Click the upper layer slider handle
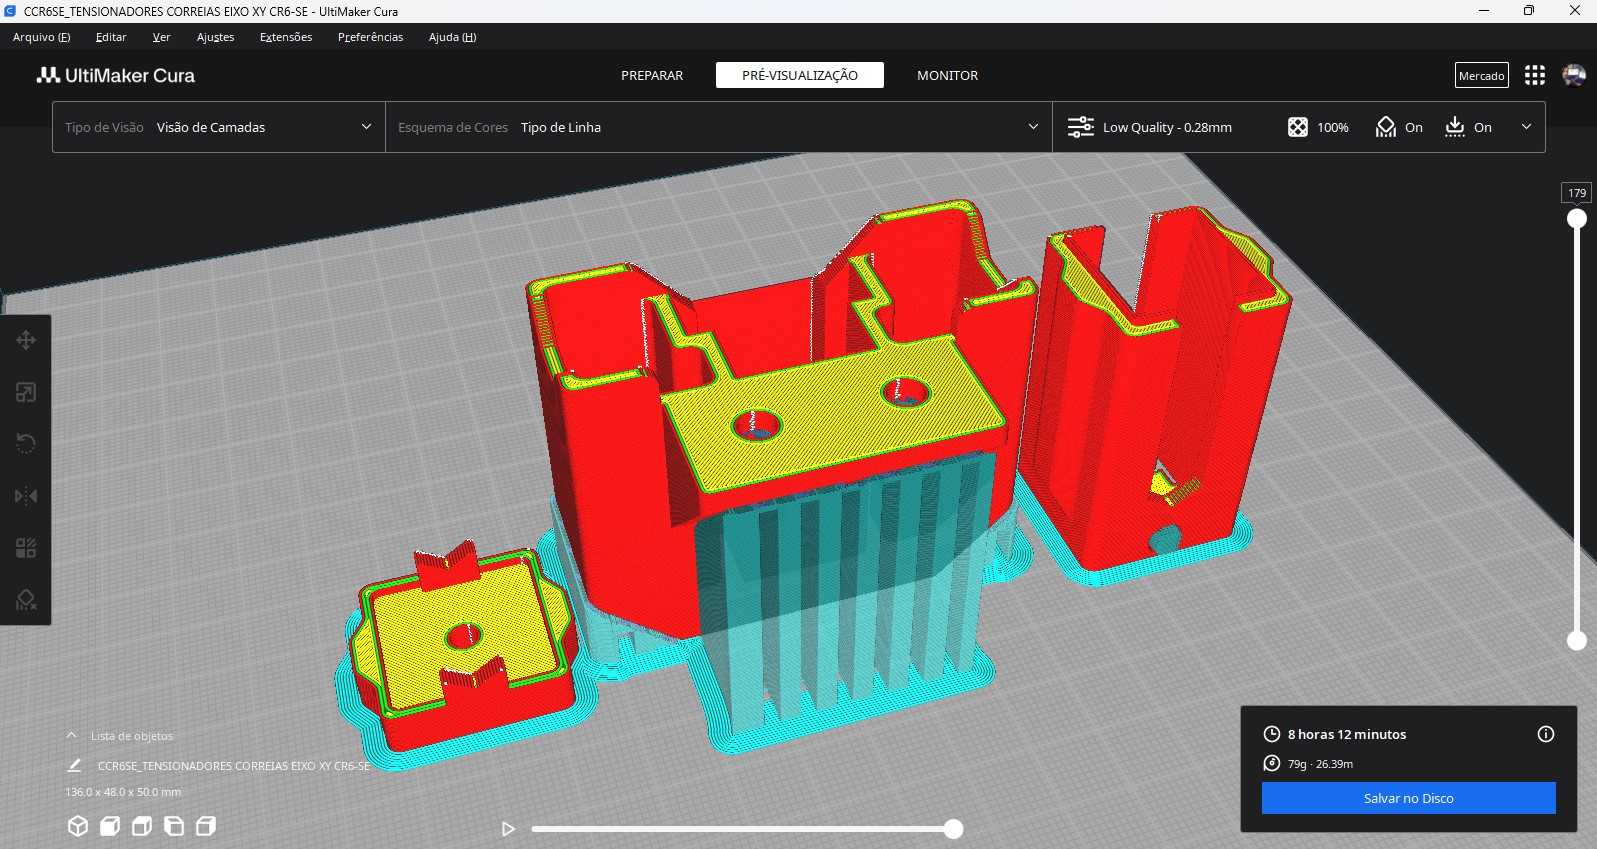The image size is (1597, 849). pos(1577,218)
